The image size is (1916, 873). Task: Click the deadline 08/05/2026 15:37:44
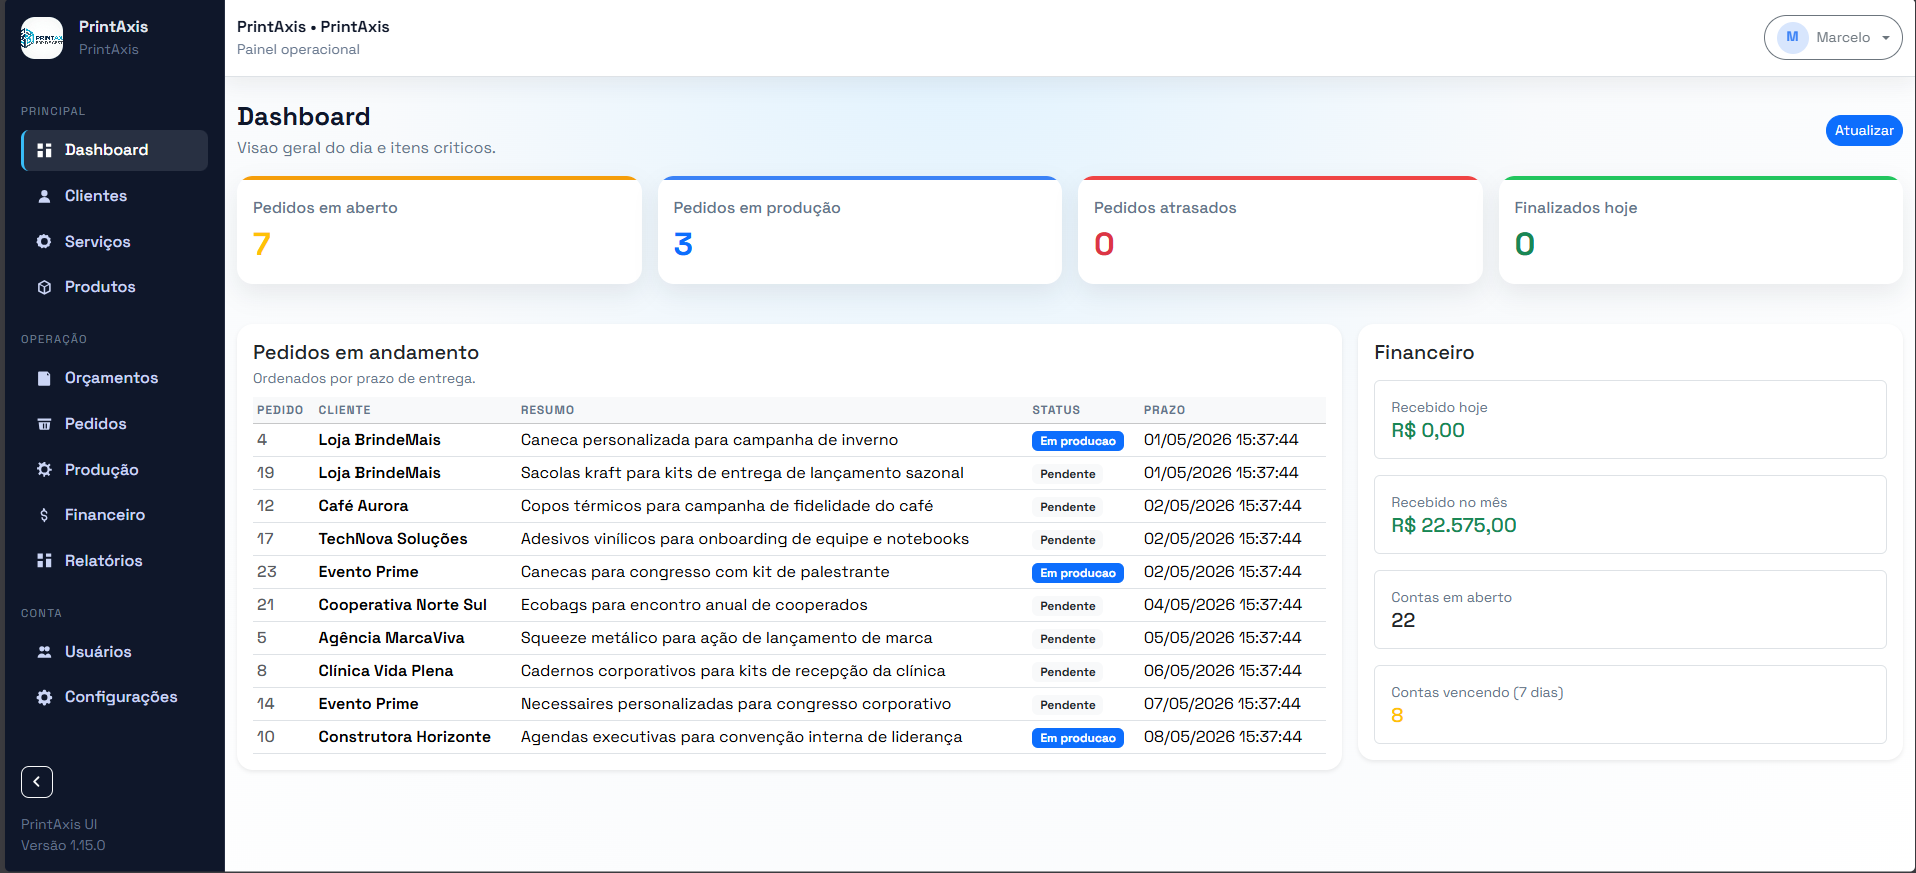(1223, 737)
